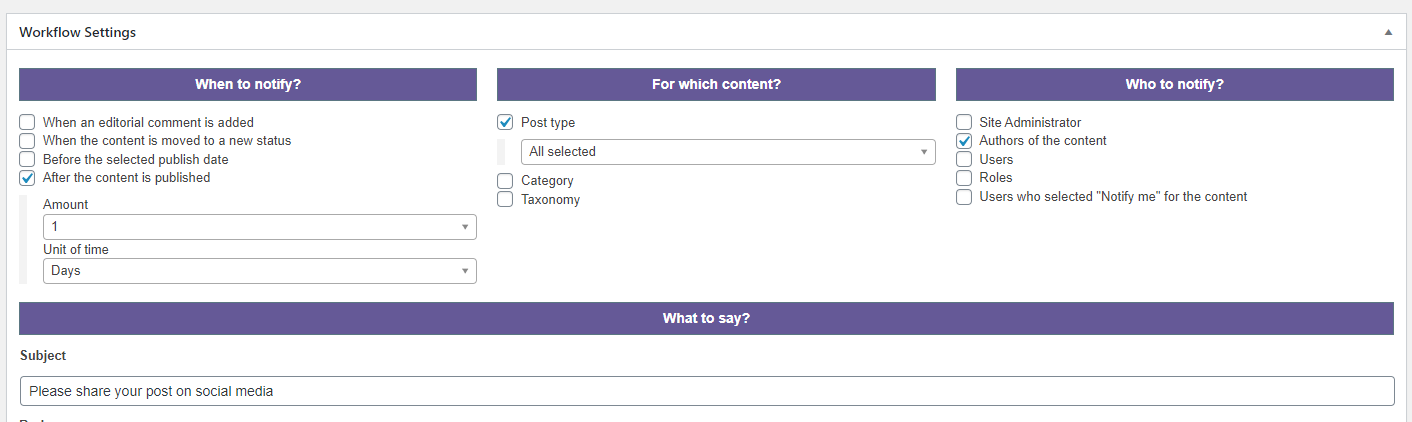Expand the 'All selected' post type dropdown
1412x422 pixels.
(x=727, y=152)
